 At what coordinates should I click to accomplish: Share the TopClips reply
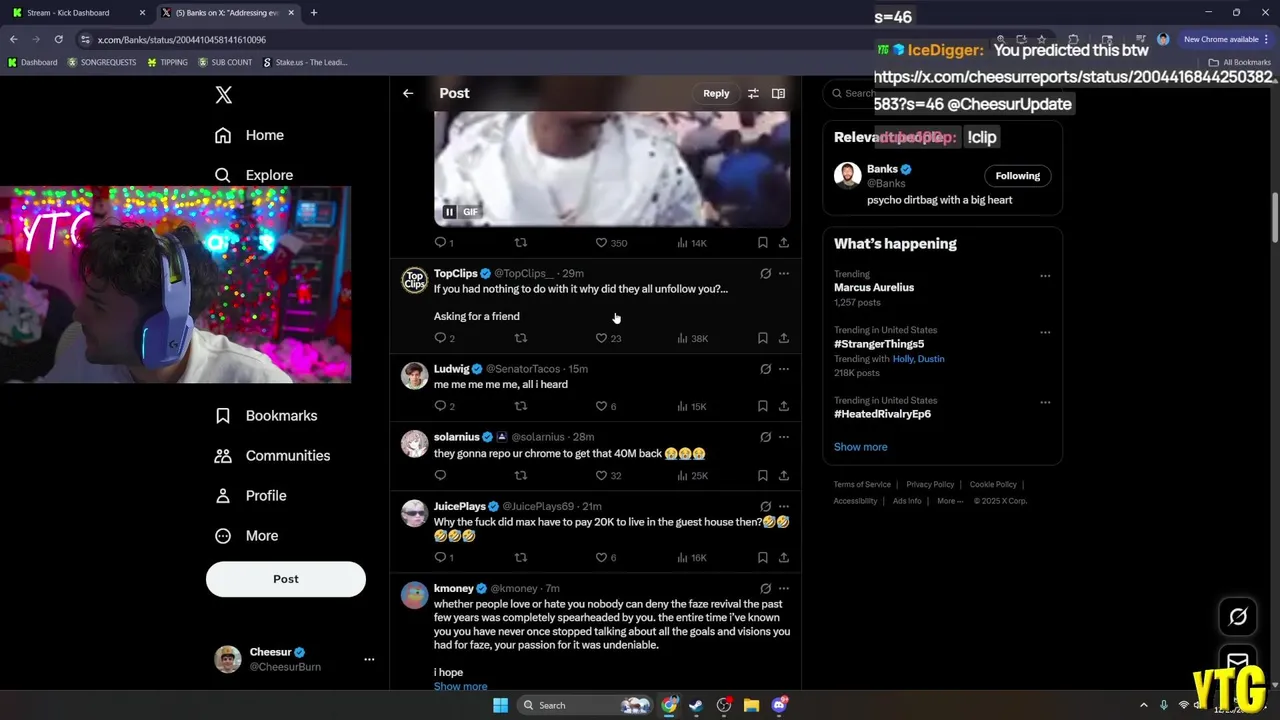click(784, 338)
